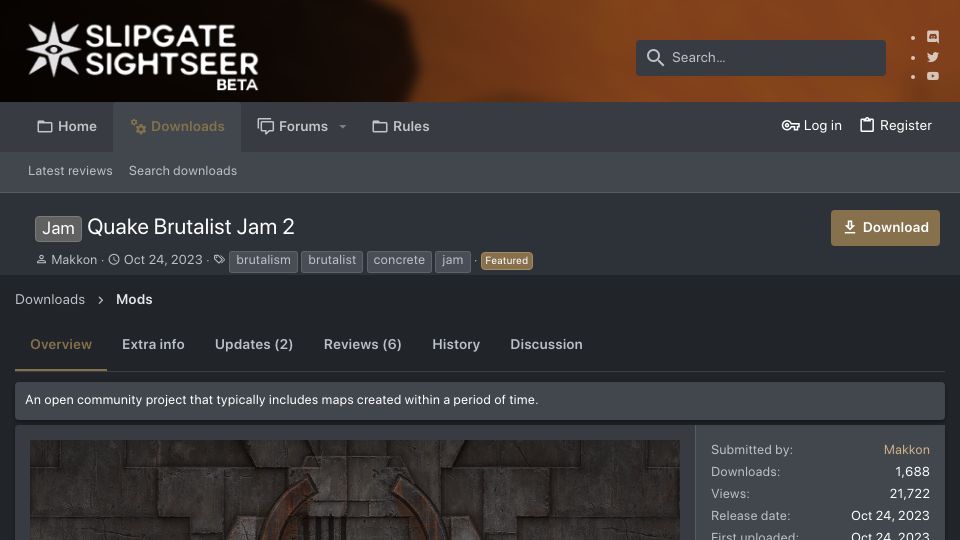
Task: Click author Makkon under the title
Action: (x=74, y=260)
